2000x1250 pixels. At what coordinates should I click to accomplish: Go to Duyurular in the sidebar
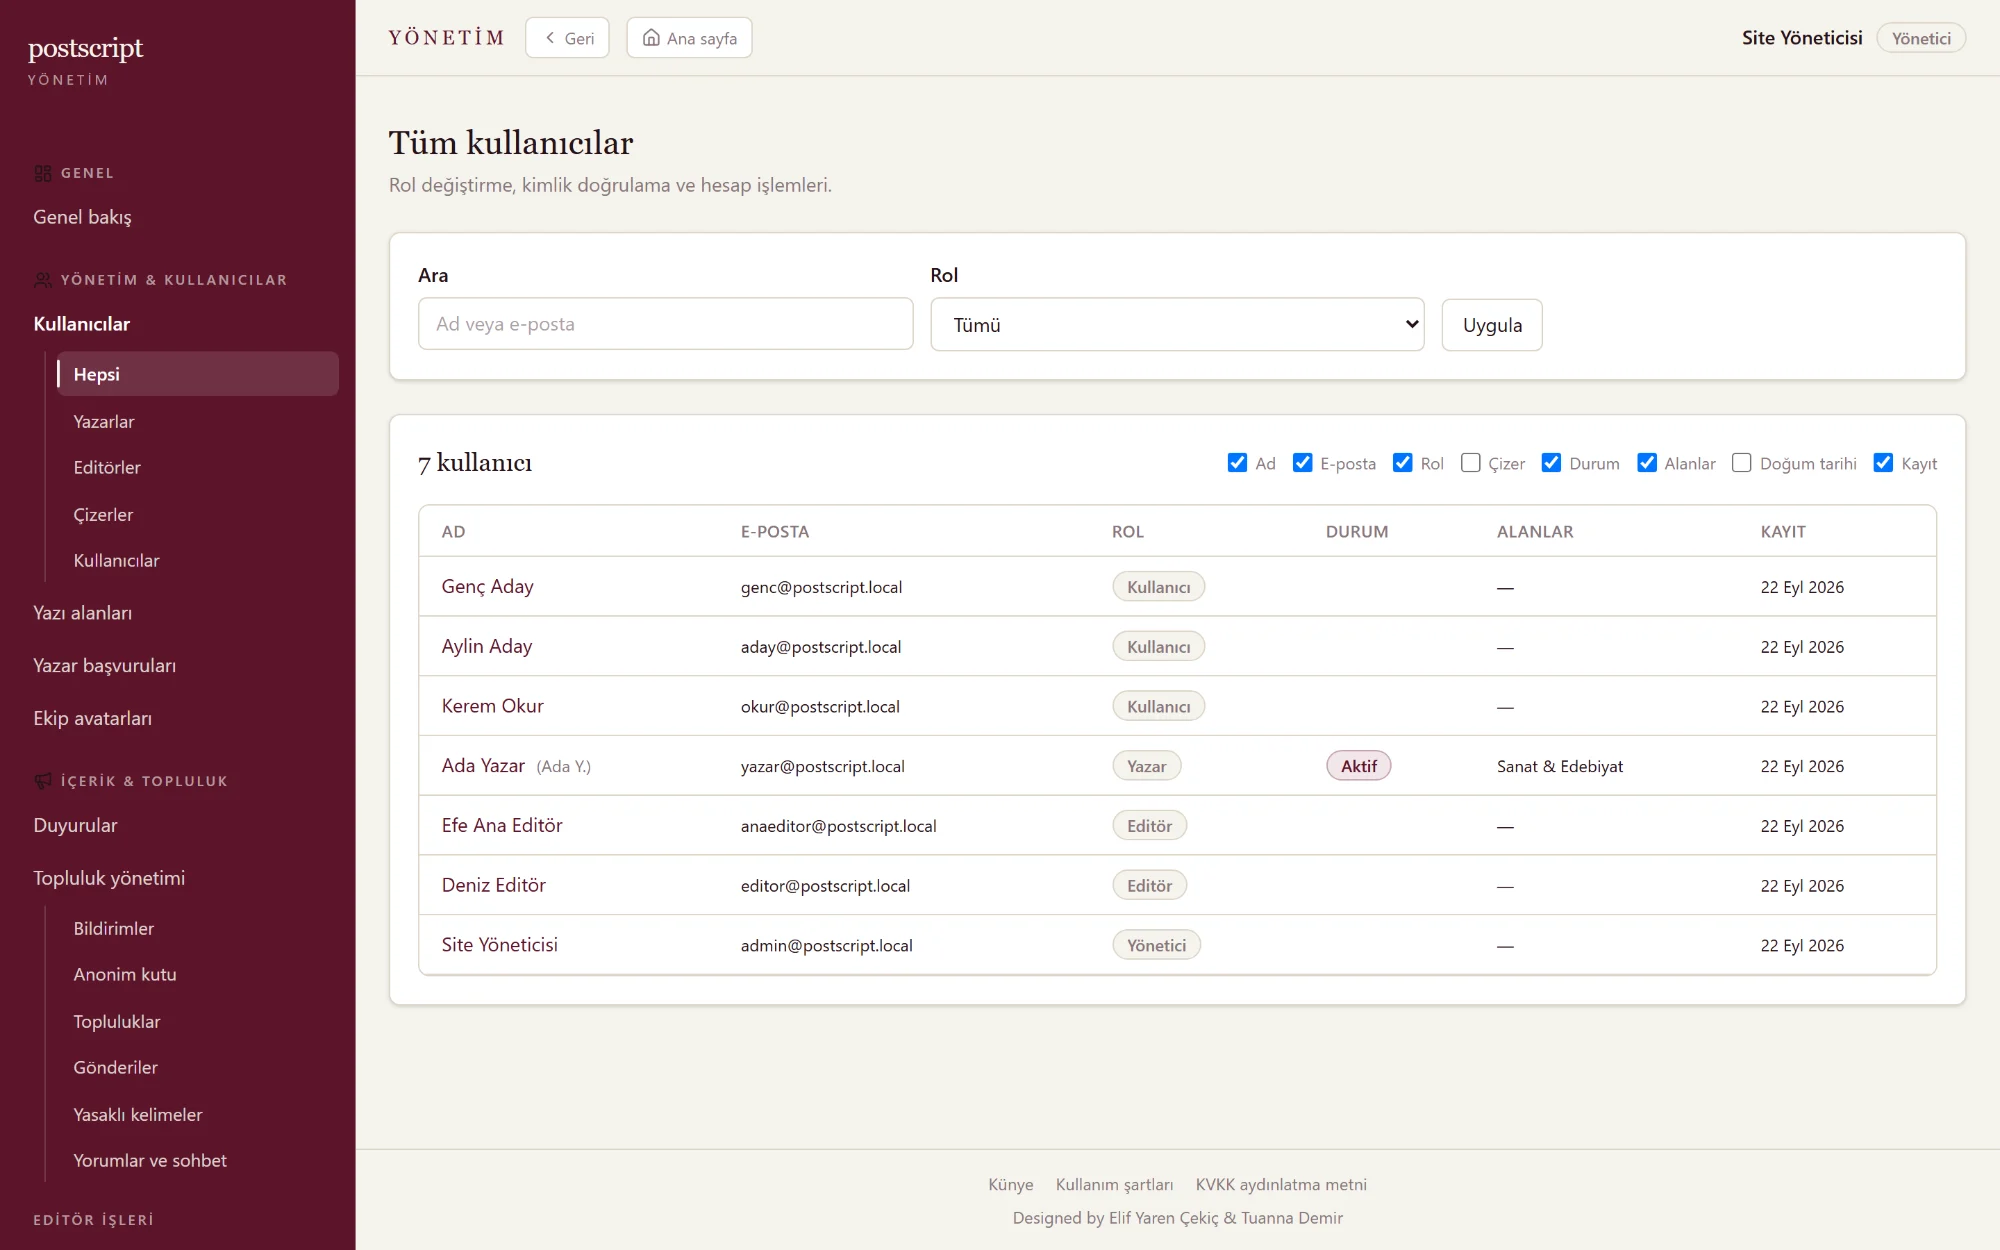(x=75, y=826)
